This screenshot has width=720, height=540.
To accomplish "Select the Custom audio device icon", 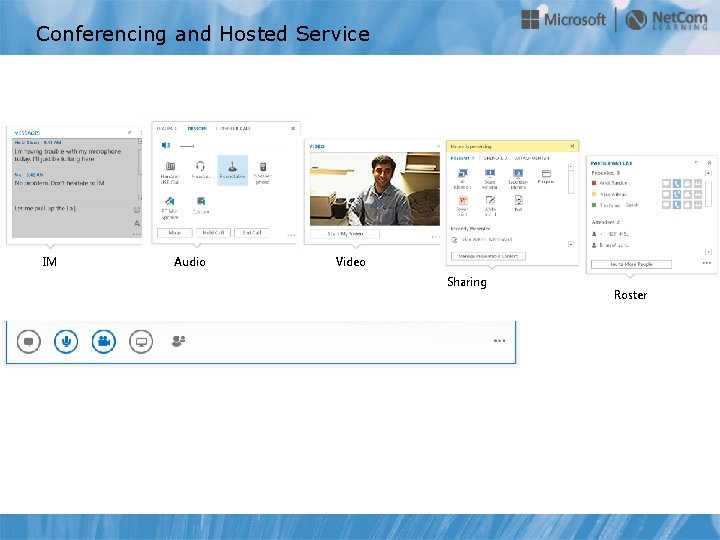I will [x=201, y=205].
